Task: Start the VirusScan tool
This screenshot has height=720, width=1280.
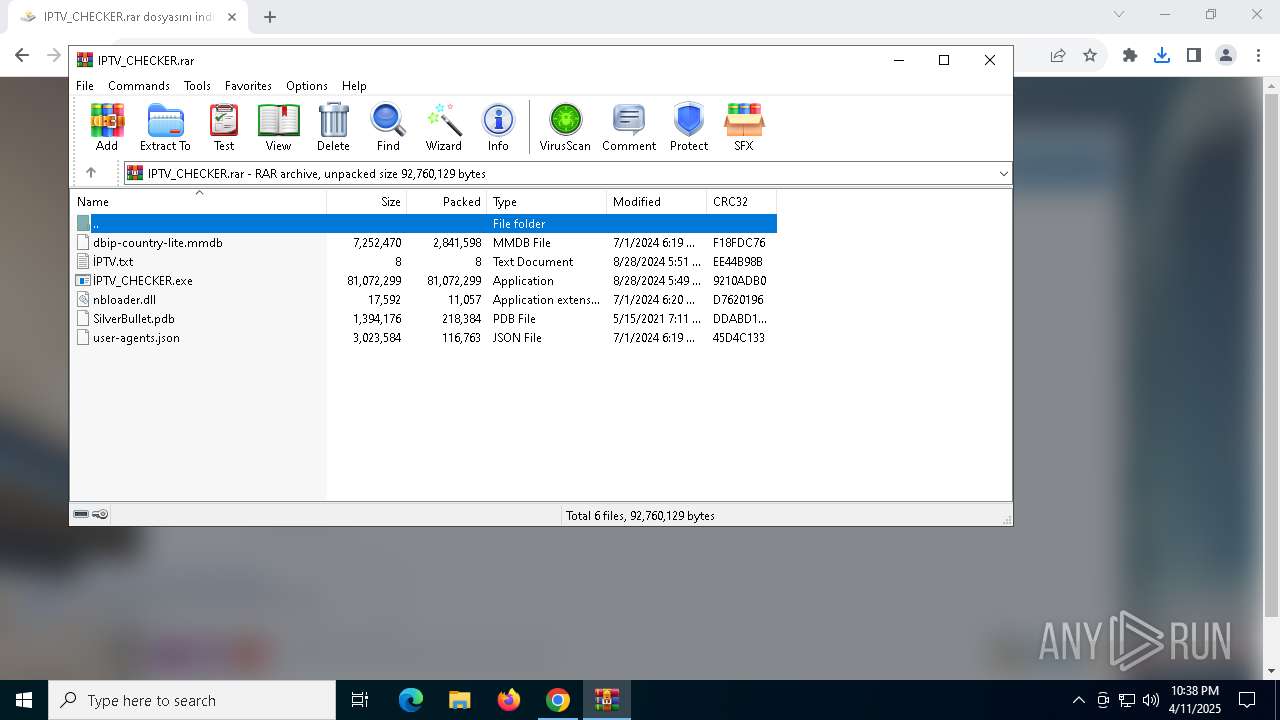Action: point(565,127)
